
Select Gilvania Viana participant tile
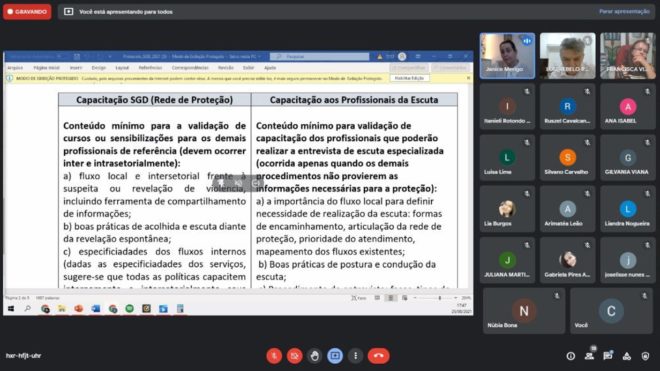pos(628,158)
